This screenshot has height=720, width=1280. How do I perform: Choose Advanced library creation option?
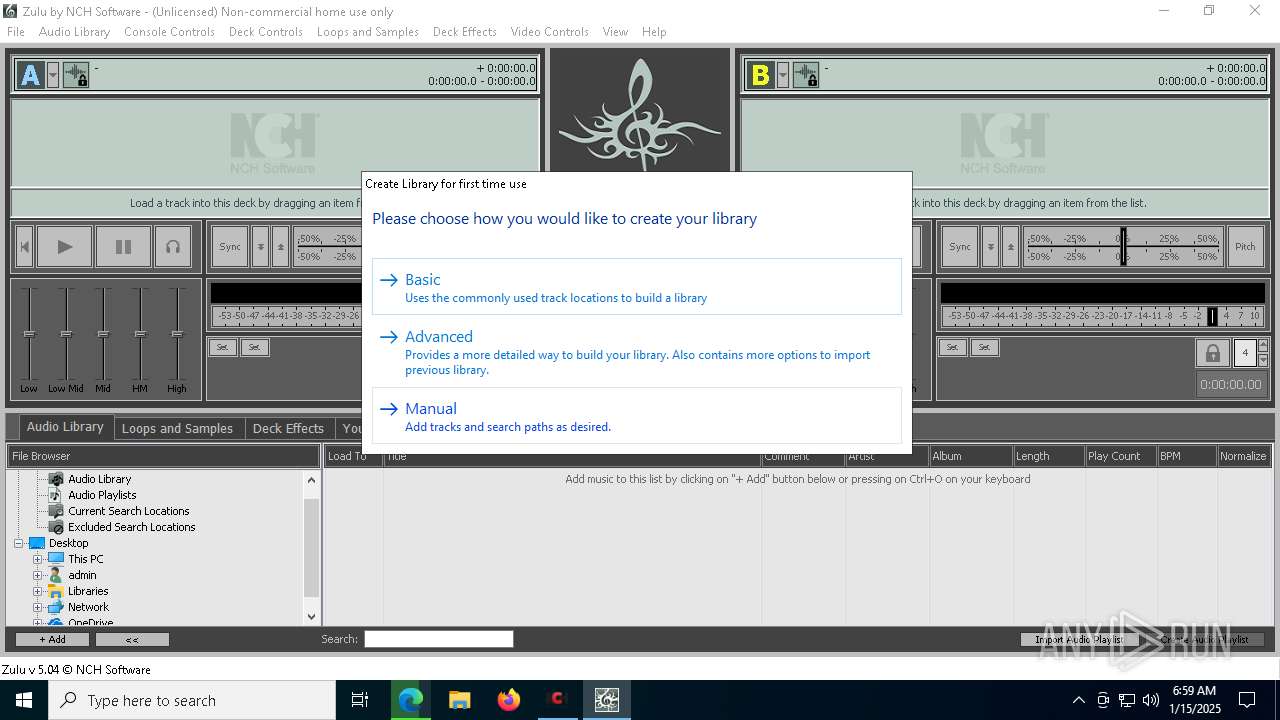coord(637,352)
